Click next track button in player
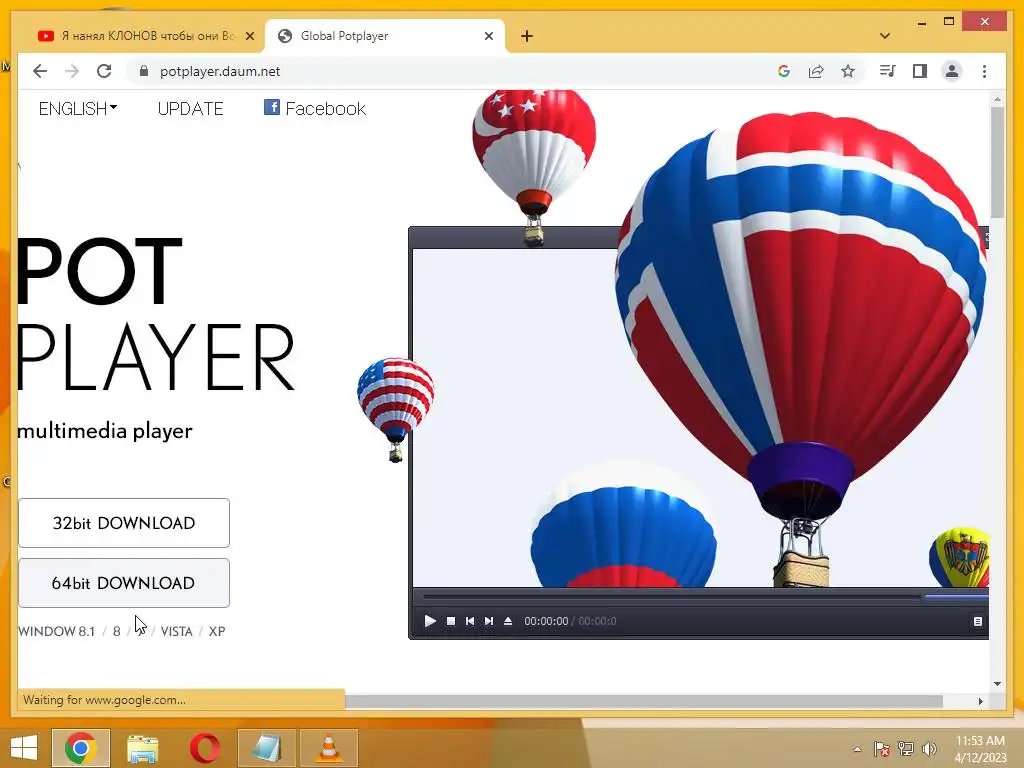The image size is (1024, 768). point(488,621)
